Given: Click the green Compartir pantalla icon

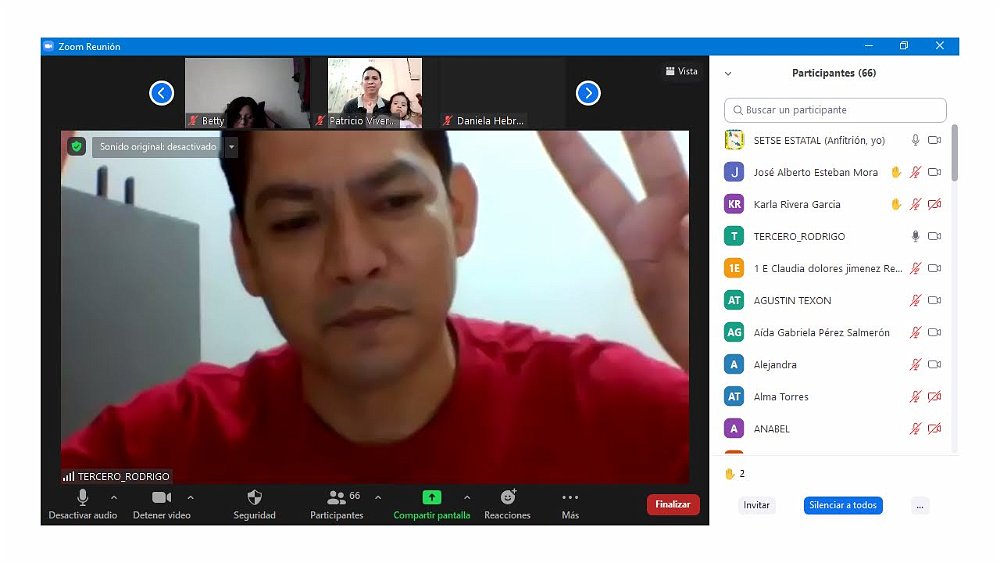Looking at the screenshot, I should pos(431,497).
